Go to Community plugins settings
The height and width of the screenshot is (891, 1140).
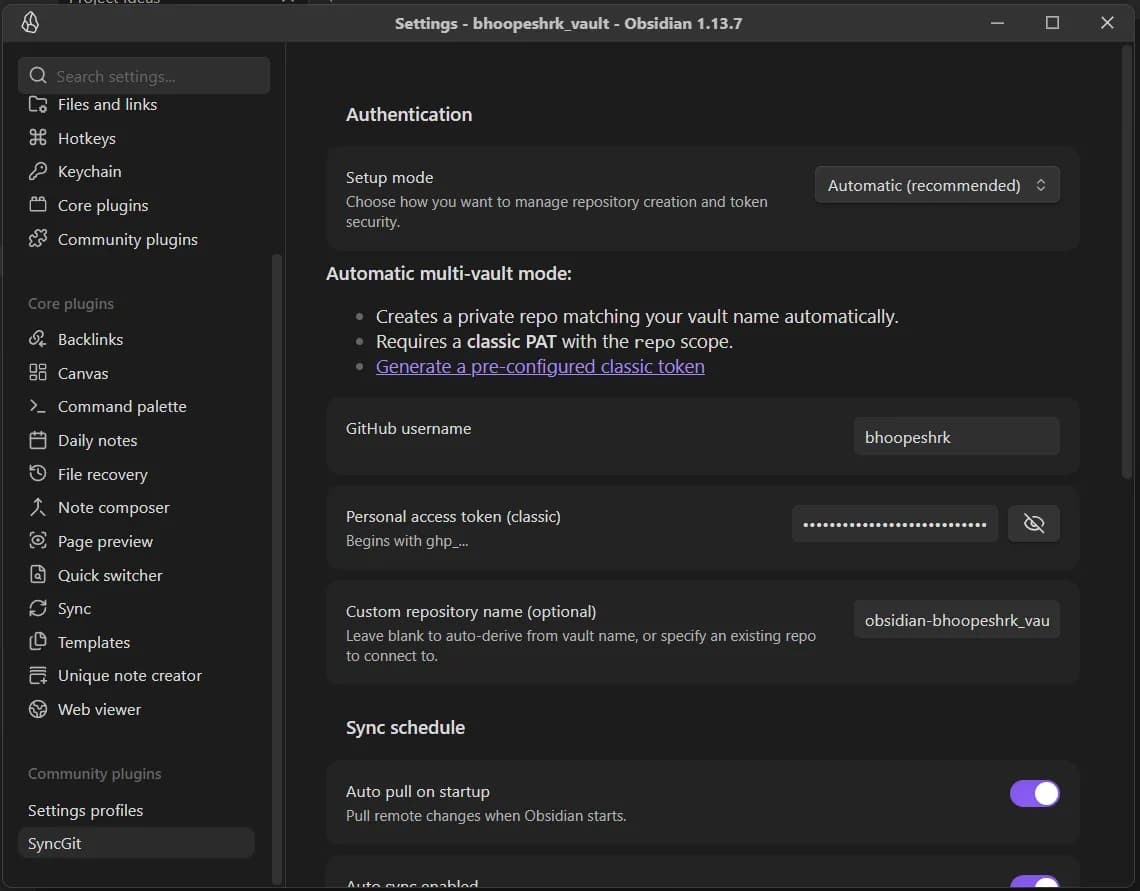136,239
